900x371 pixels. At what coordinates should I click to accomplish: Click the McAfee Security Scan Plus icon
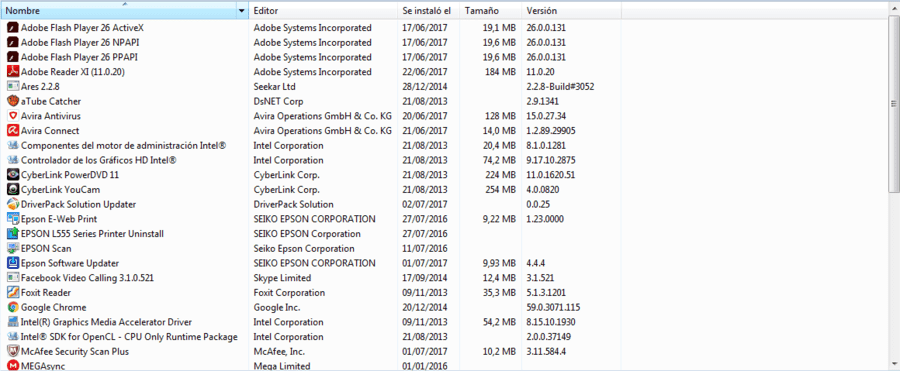click(x=13, y=351)
